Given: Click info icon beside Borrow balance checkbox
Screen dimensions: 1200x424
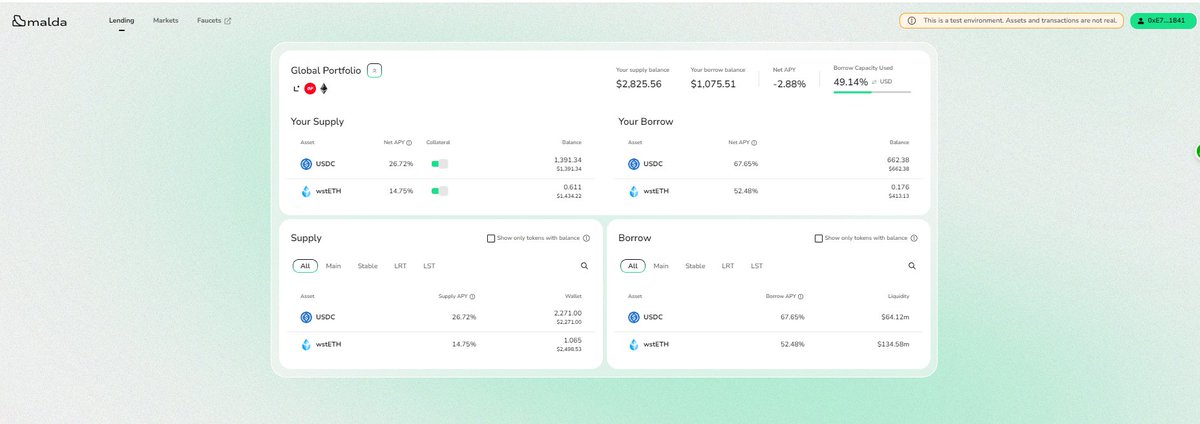Looking at the screenshot, I should coord(914,238).
